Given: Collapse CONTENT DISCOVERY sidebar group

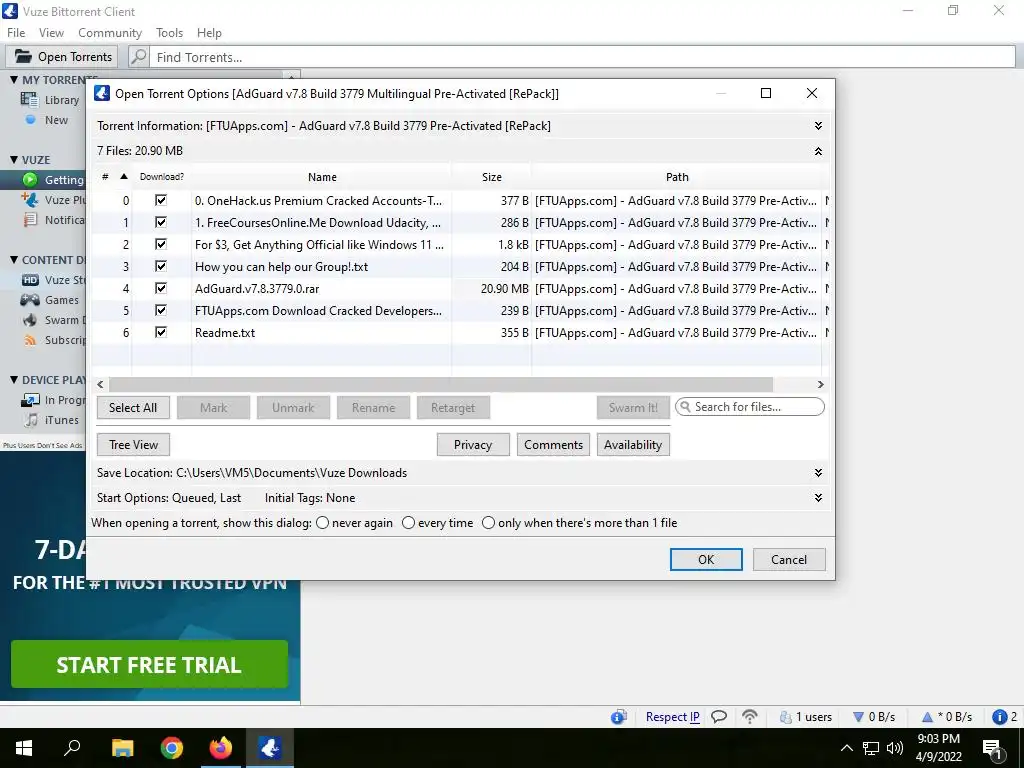Looking at the screenshot, I should 14,260.
